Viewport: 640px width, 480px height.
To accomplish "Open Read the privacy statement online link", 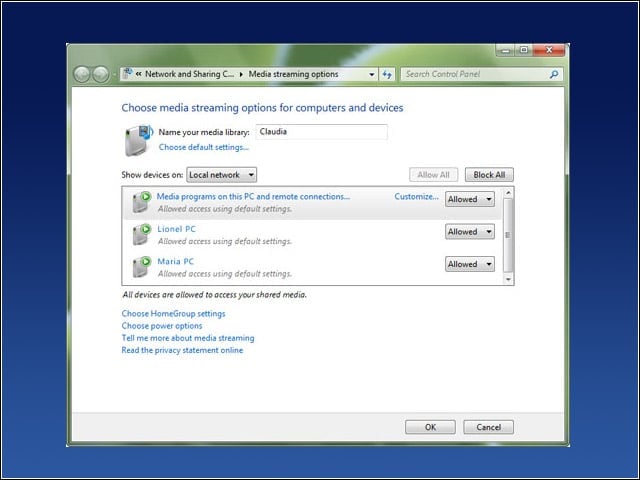I will (x=182, y=350).
